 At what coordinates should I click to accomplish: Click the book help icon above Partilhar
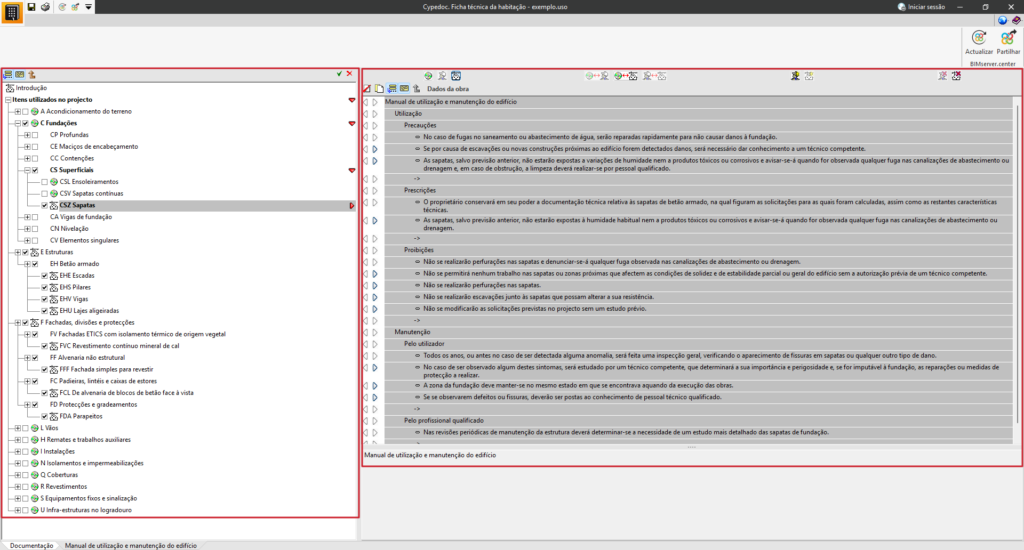[x=1016, y=20]
